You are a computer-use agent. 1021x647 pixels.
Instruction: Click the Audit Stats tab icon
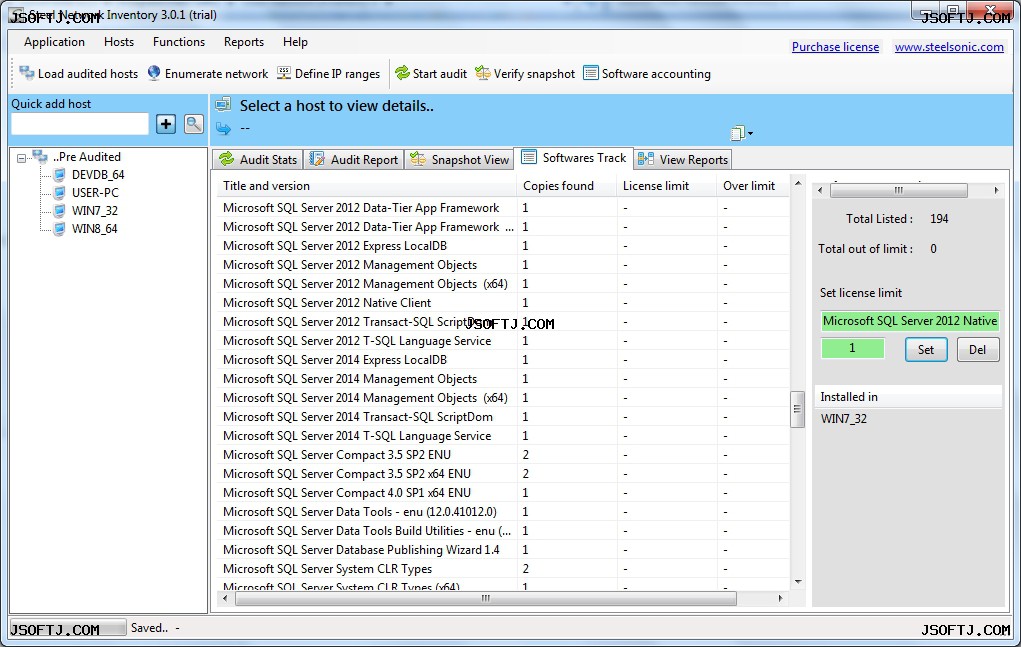pos(227,159)
